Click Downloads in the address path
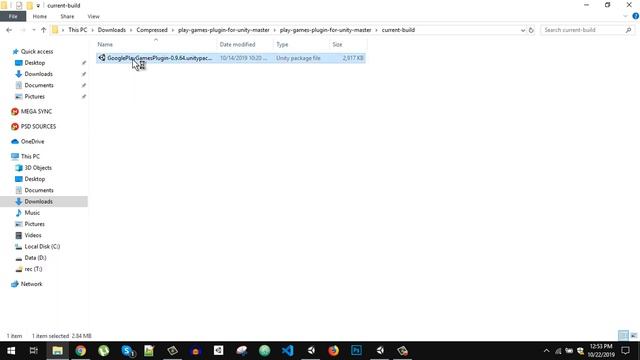This screenshot has width=640, height=360. click(111, 30)
